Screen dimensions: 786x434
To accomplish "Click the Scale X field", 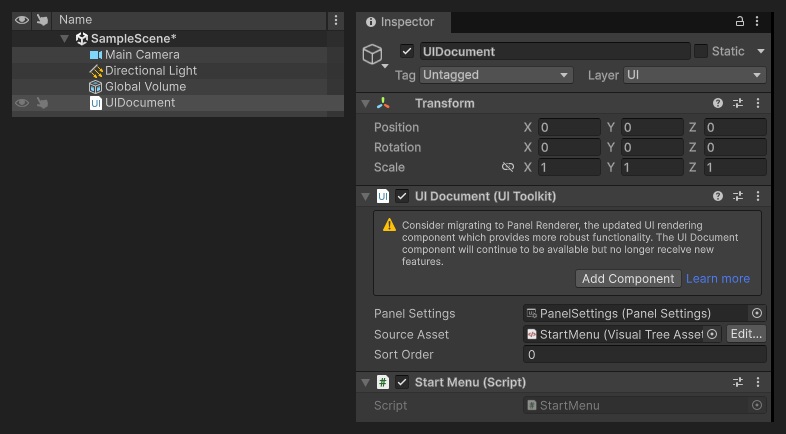I will click(x=569, y=167).
